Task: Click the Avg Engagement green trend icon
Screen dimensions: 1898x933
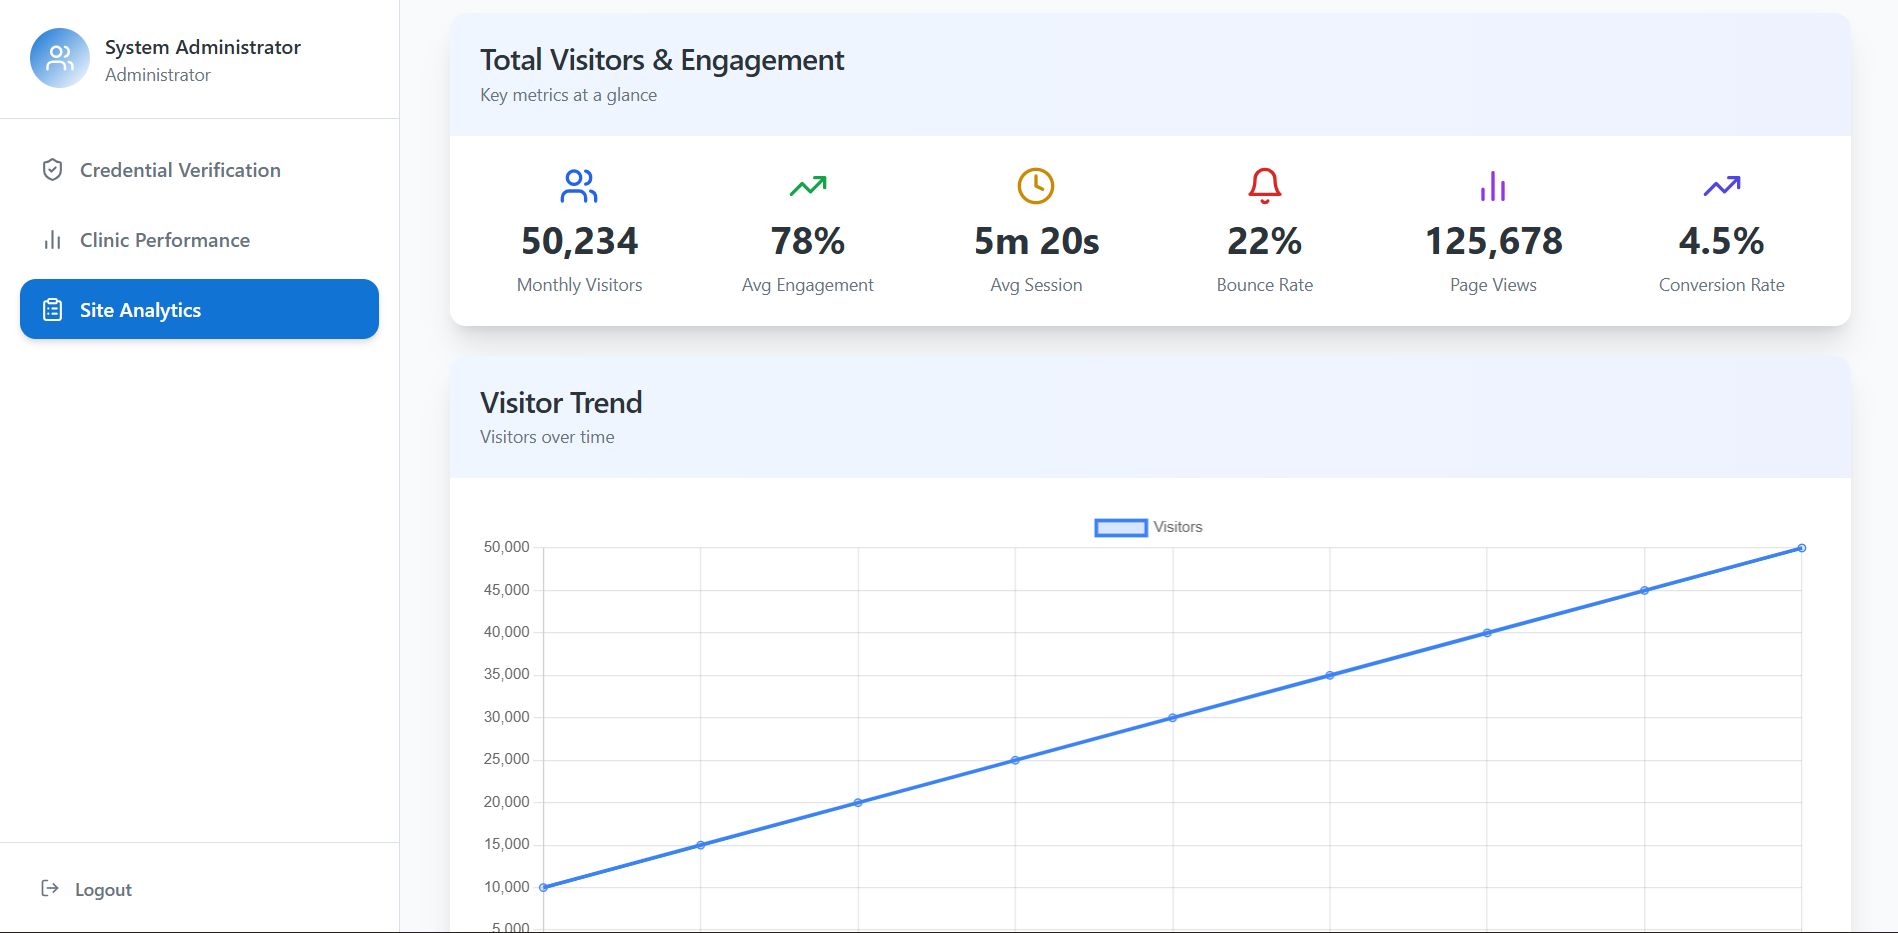Action: [808, 186]
